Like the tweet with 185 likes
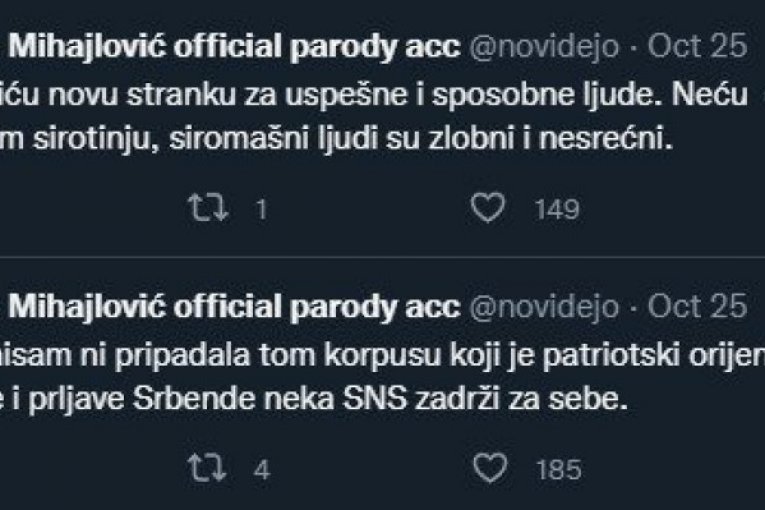This screenshot has height=510, width=765. [487, 468]
